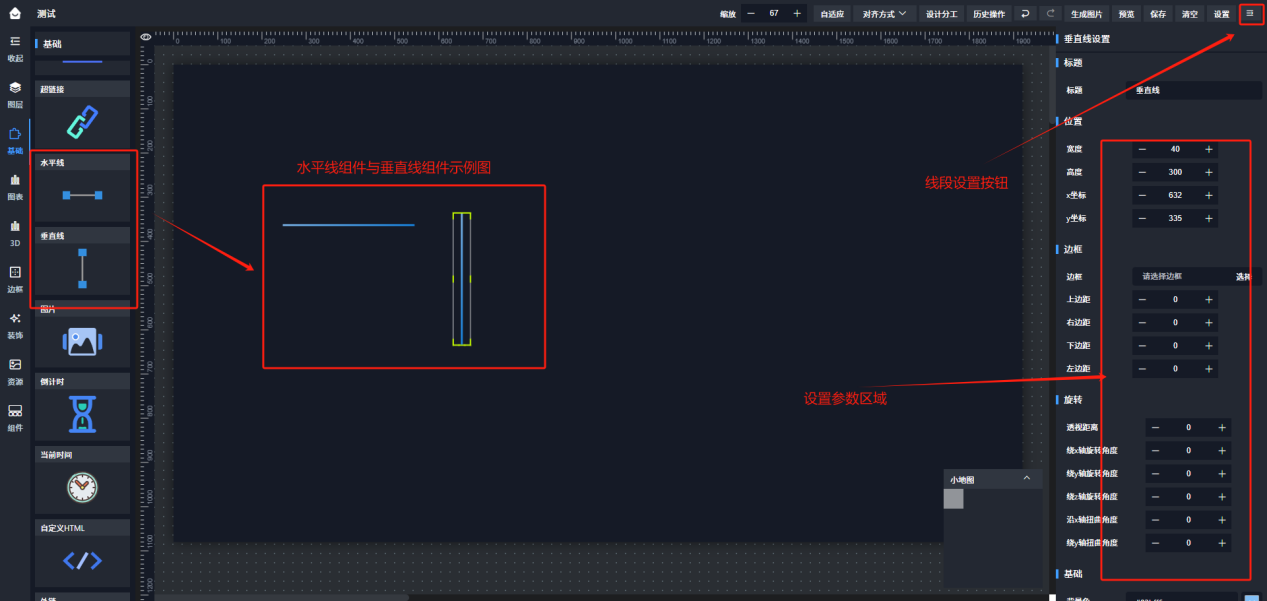The image size is (1267, 601).
Task: Decrease the 宽度 width value
Action: 1142,149
